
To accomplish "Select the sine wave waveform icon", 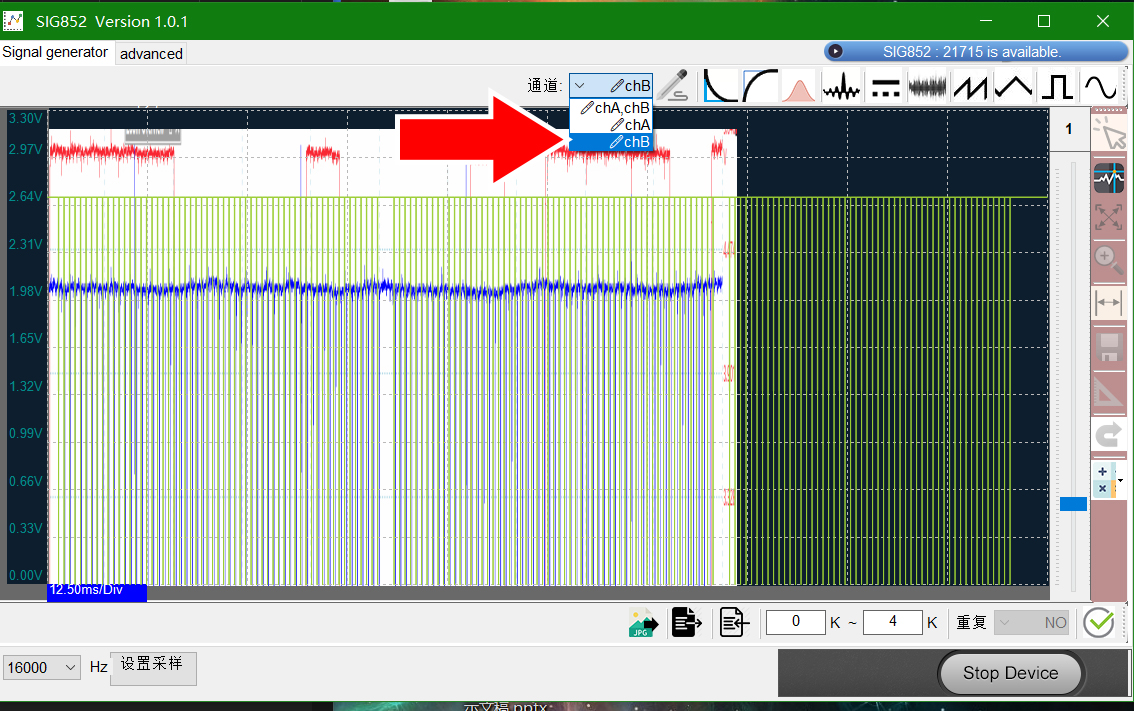I will pos(1100,87).
